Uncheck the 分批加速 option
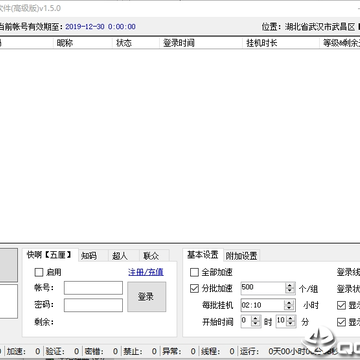The width and height of the screenshot is (360, 360). click(194, 288)
